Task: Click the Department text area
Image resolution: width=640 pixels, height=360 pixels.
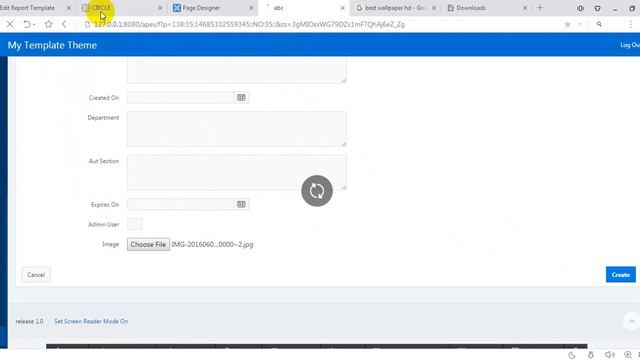Action: (237, 129)
